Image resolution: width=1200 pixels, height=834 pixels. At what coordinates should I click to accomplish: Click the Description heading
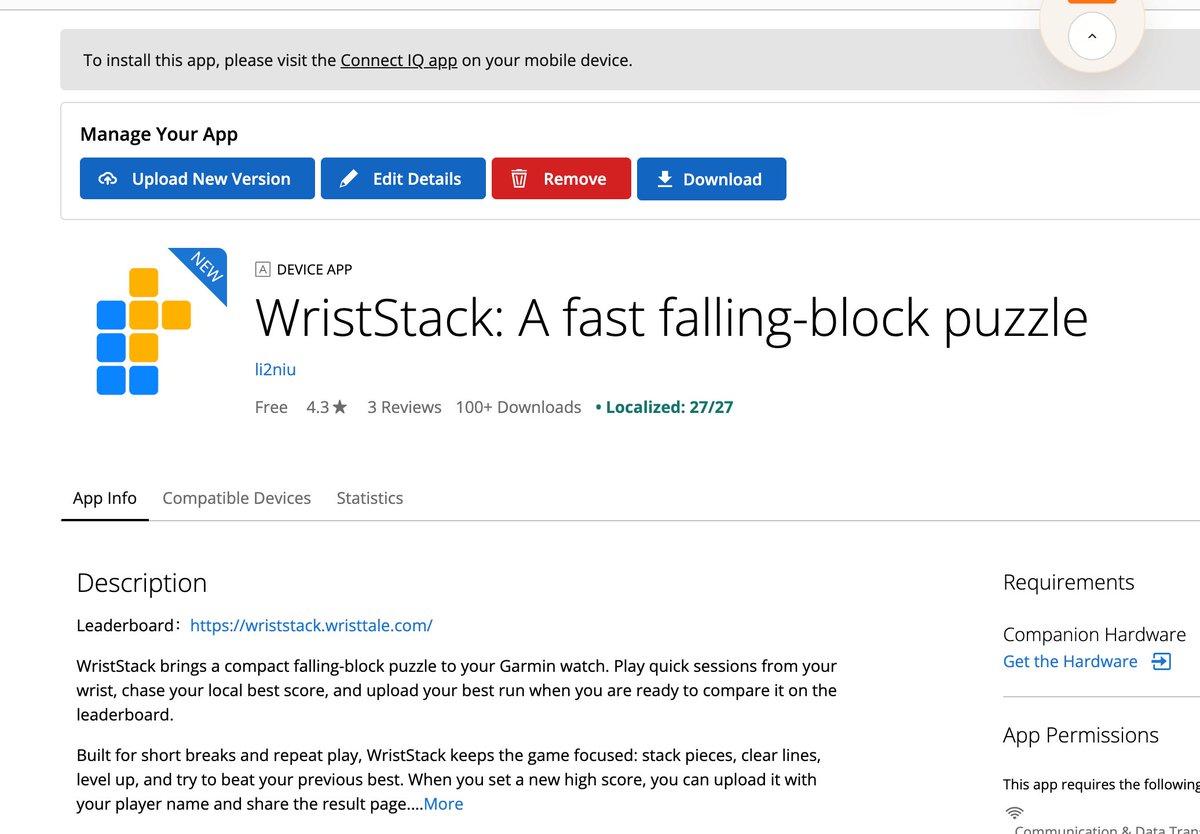click(142, 583)
